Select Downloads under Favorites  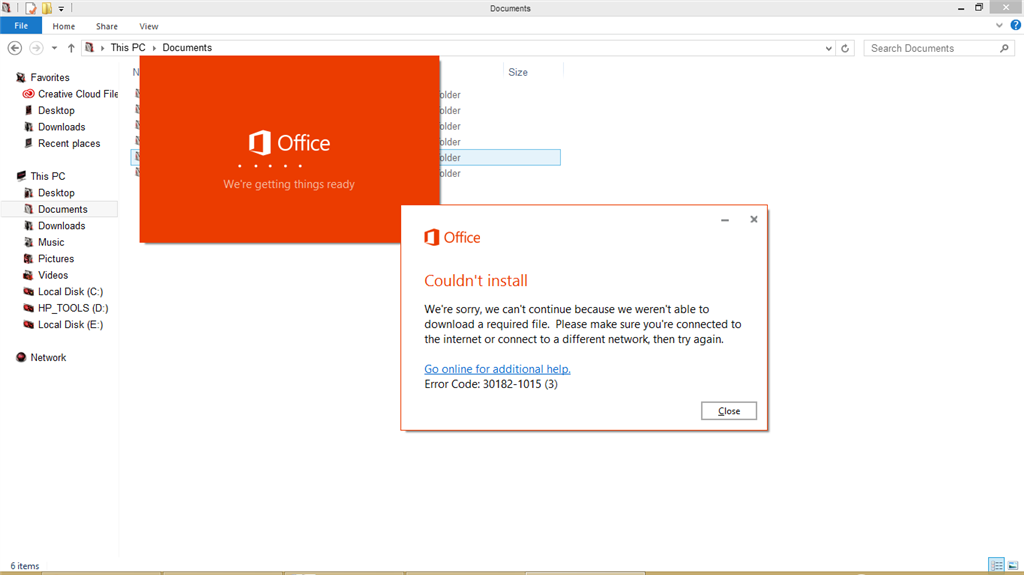click(x=61, y=127)
